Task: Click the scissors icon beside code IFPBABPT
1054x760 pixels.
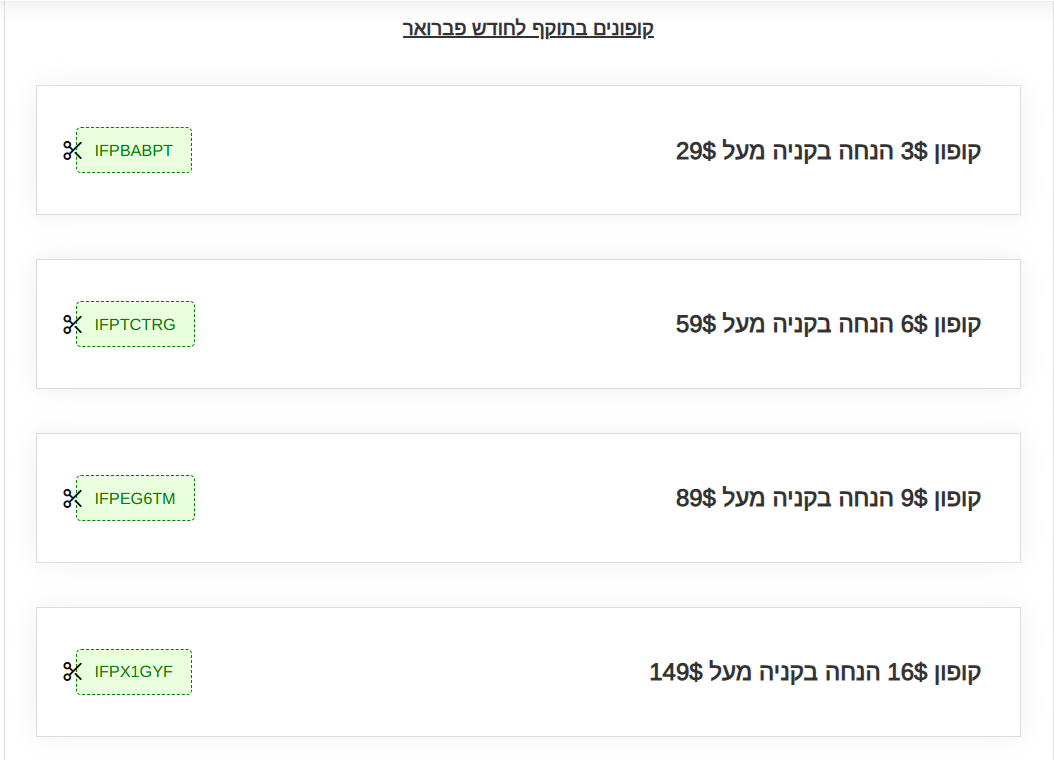Action: [71, 151]
